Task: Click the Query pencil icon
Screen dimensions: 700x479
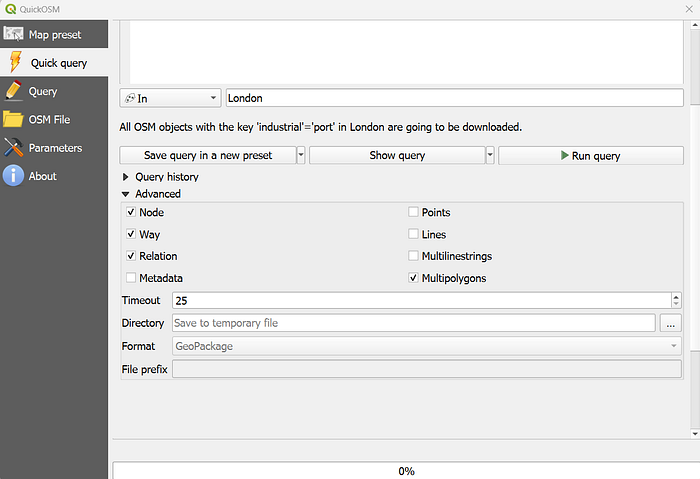Action: click(13, 90)
